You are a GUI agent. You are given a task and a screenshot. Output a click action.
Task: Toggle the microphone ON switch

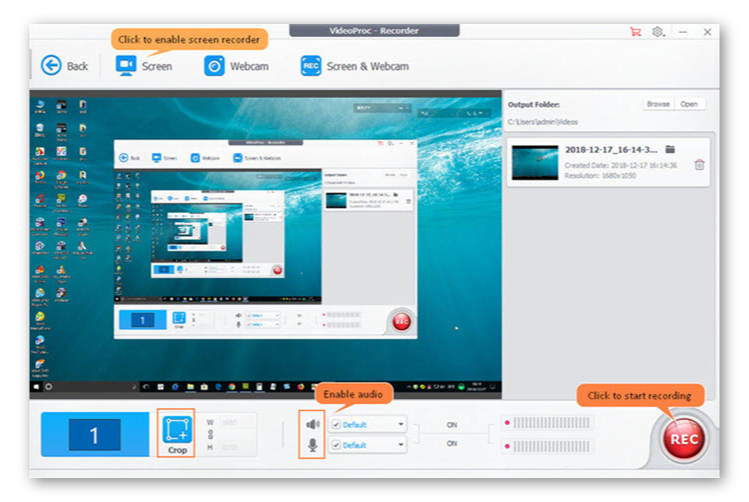coord(452,443)
